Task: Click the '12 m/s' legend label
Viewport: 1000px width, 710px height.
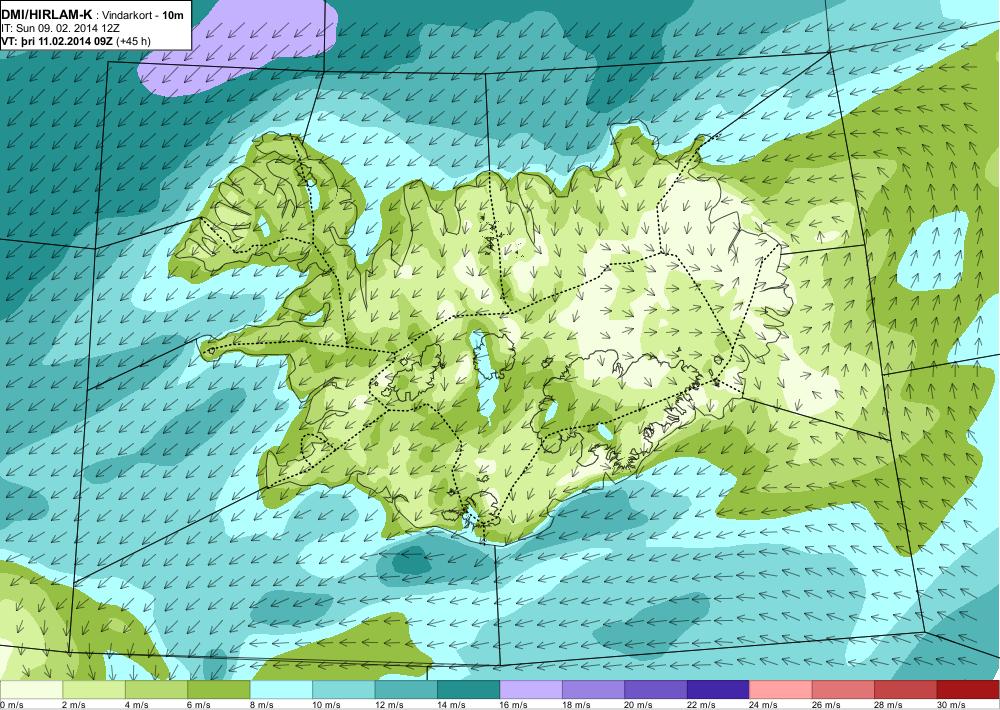Action: (x=389, y=705)
